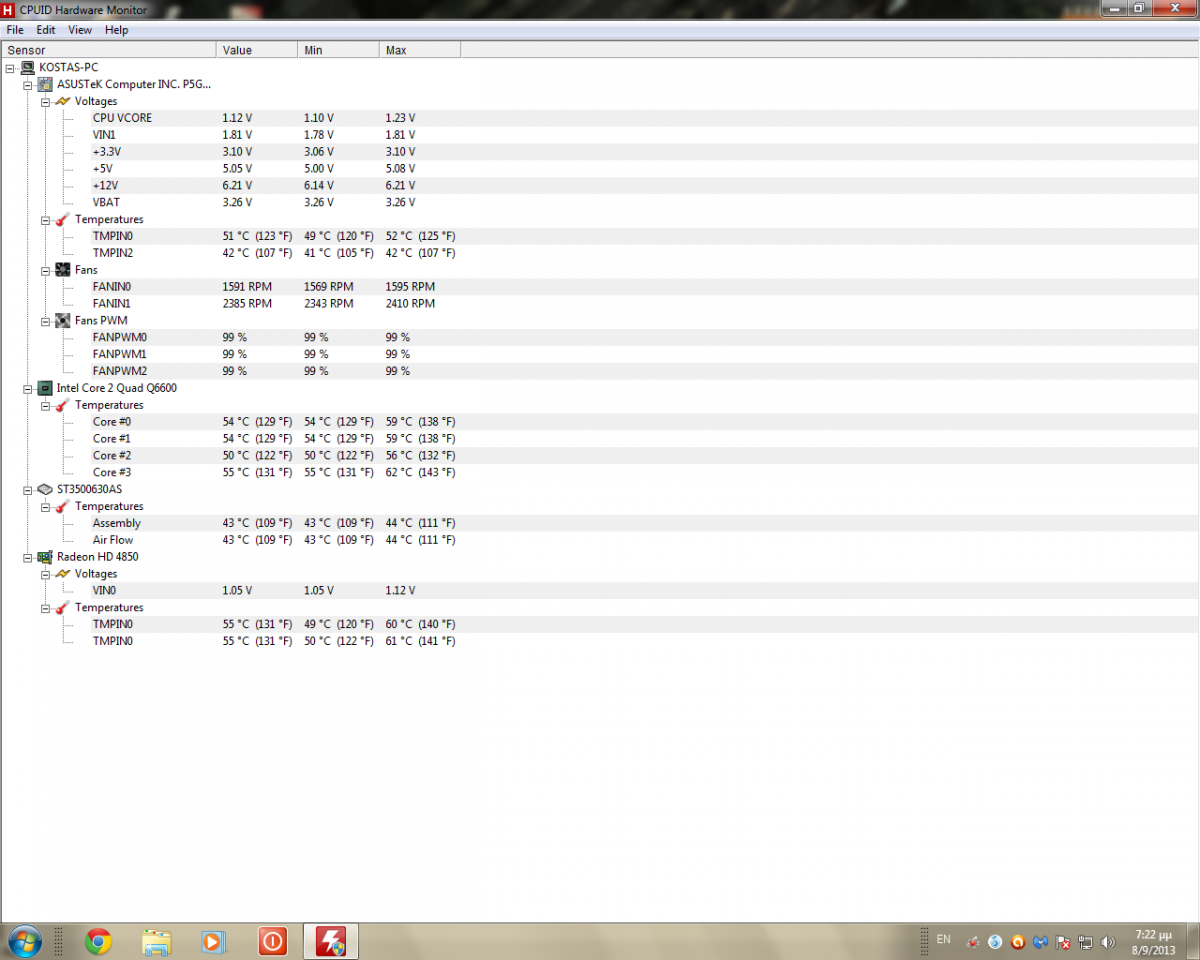
Task: Click the Max column header
Action: (421, 50)
